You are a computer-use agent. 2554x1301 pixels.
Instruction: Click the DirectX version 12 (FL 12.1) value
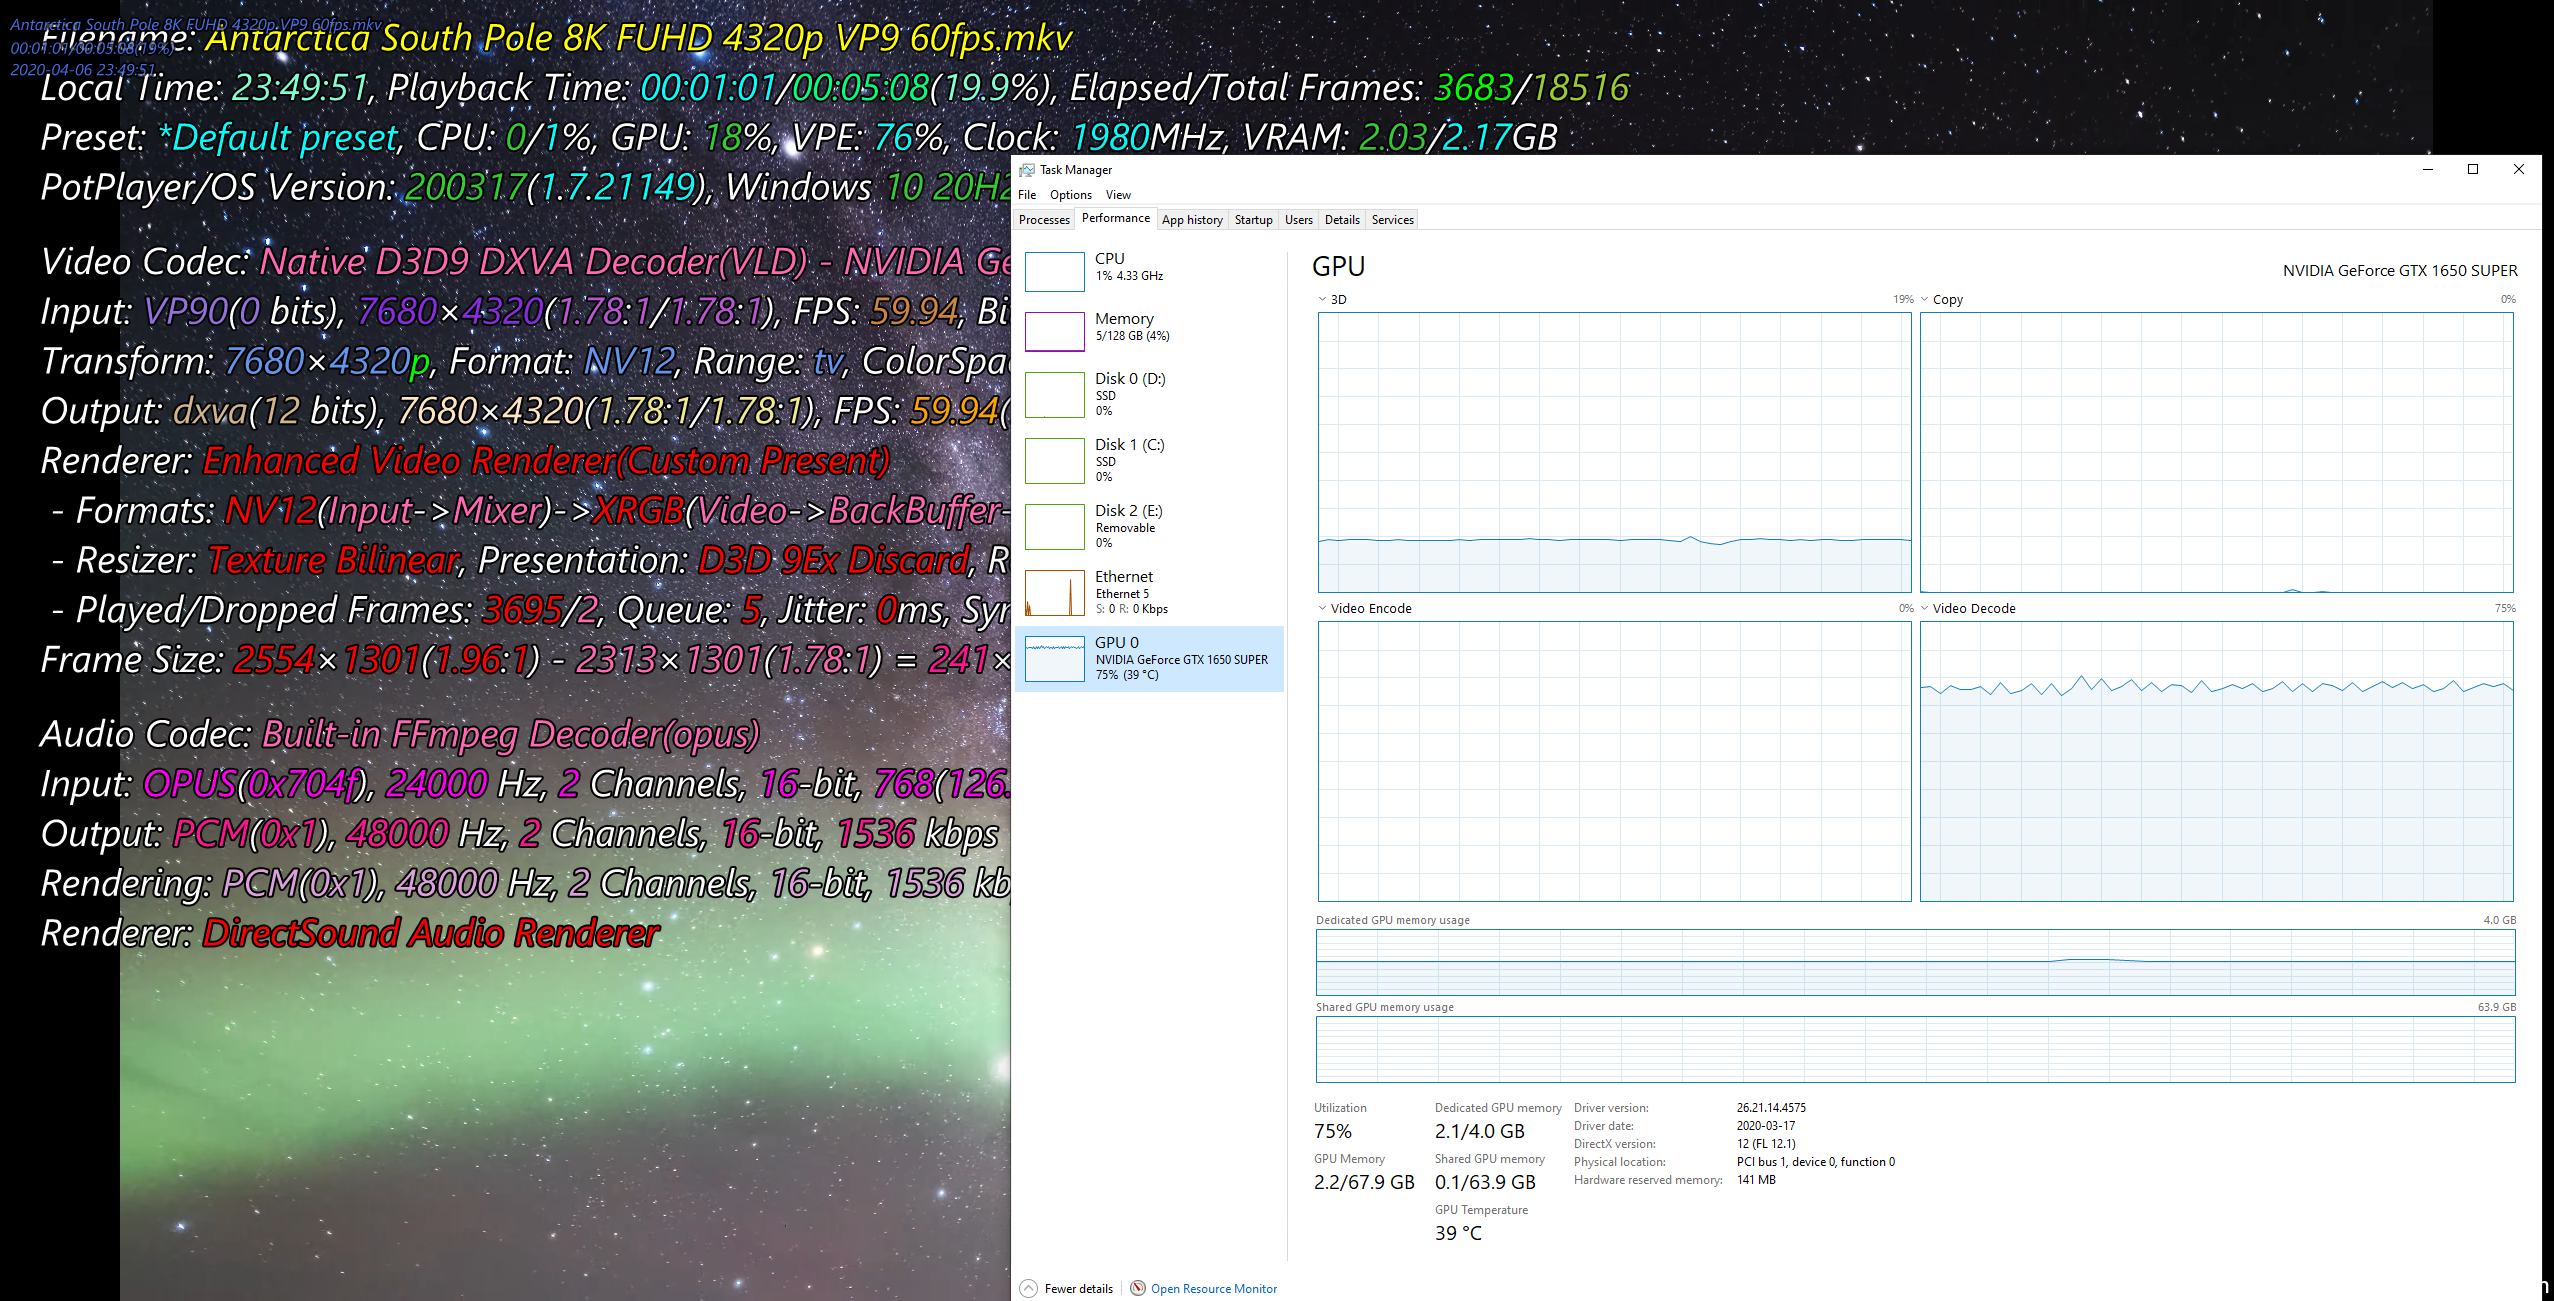coord(1766,1144)
